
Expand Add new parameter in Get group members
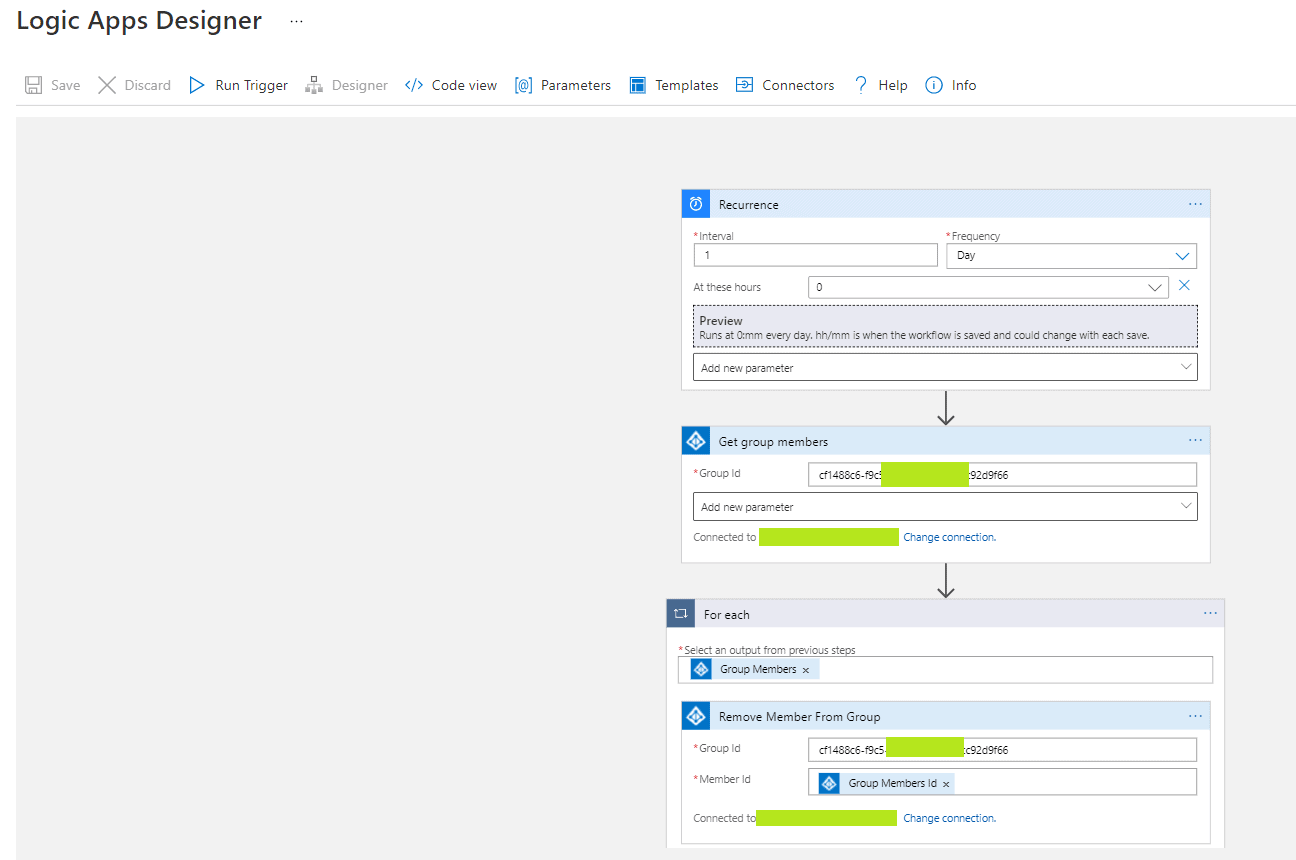pos(945,506)
